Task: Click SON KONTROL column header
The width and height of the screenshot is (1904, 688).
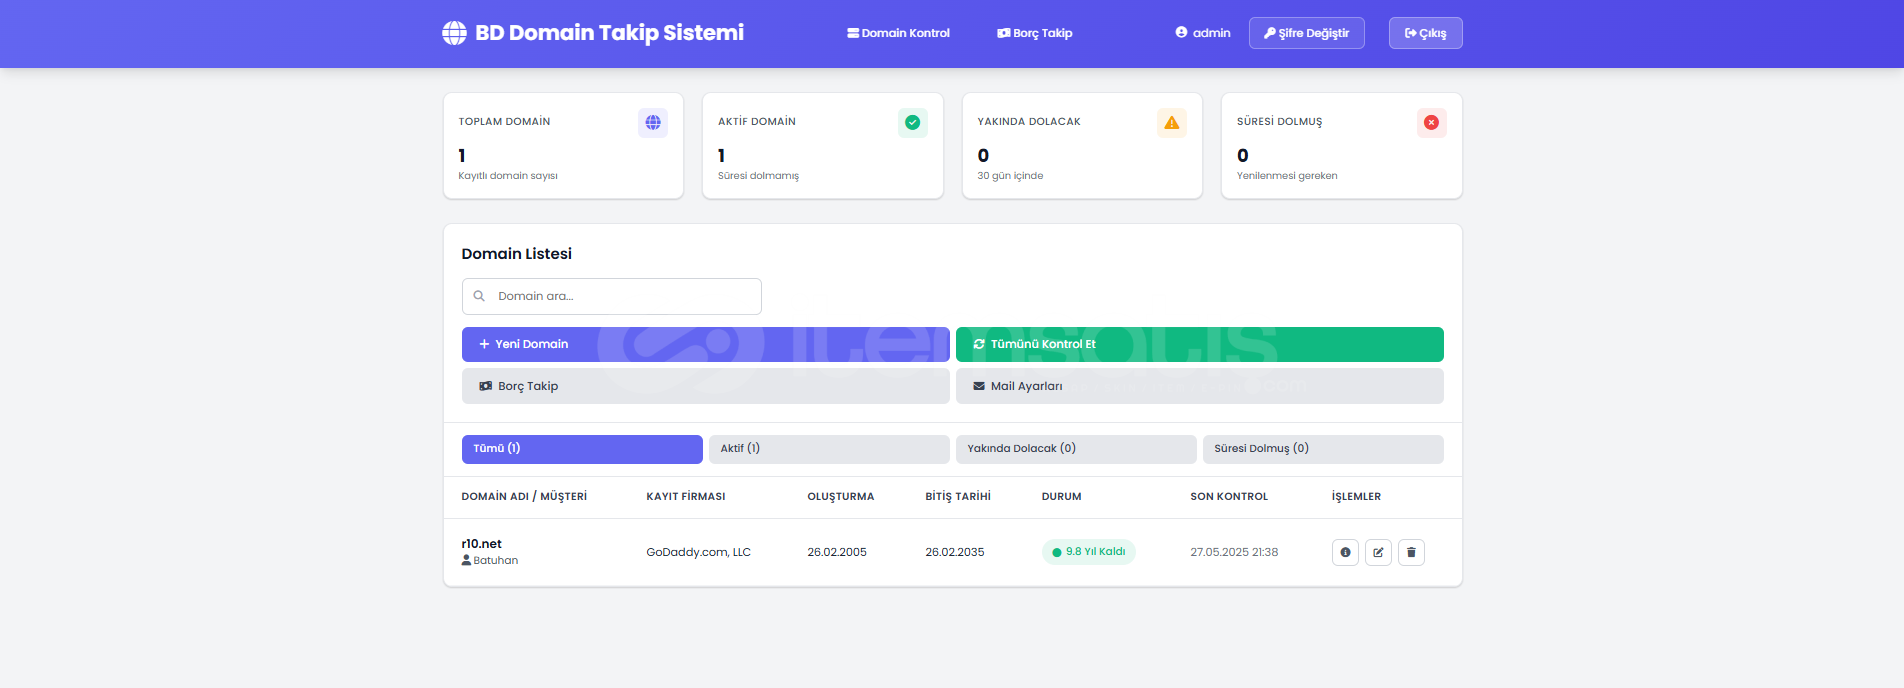Action: point(1229,497)
